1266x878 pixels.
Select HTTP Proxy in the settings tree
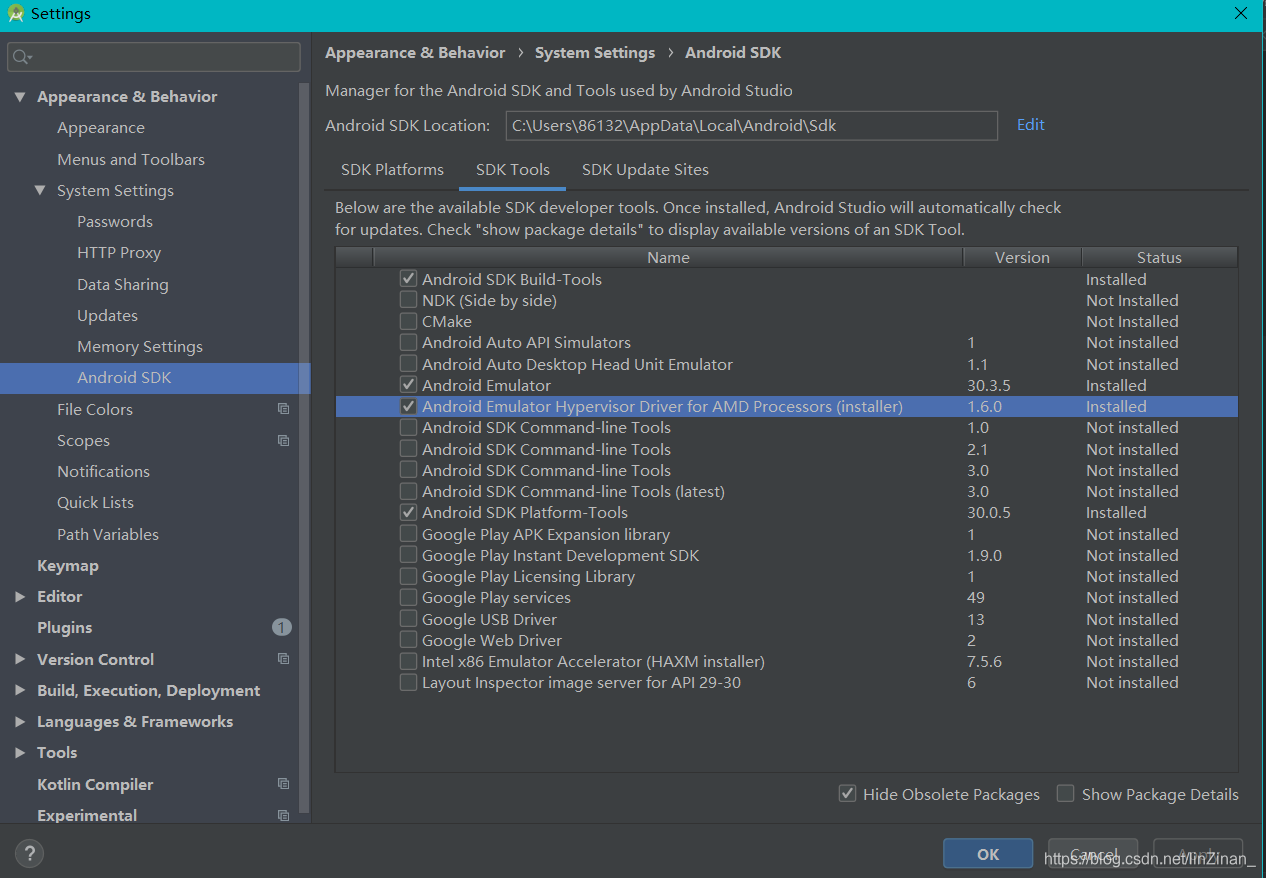pos(119,253)
